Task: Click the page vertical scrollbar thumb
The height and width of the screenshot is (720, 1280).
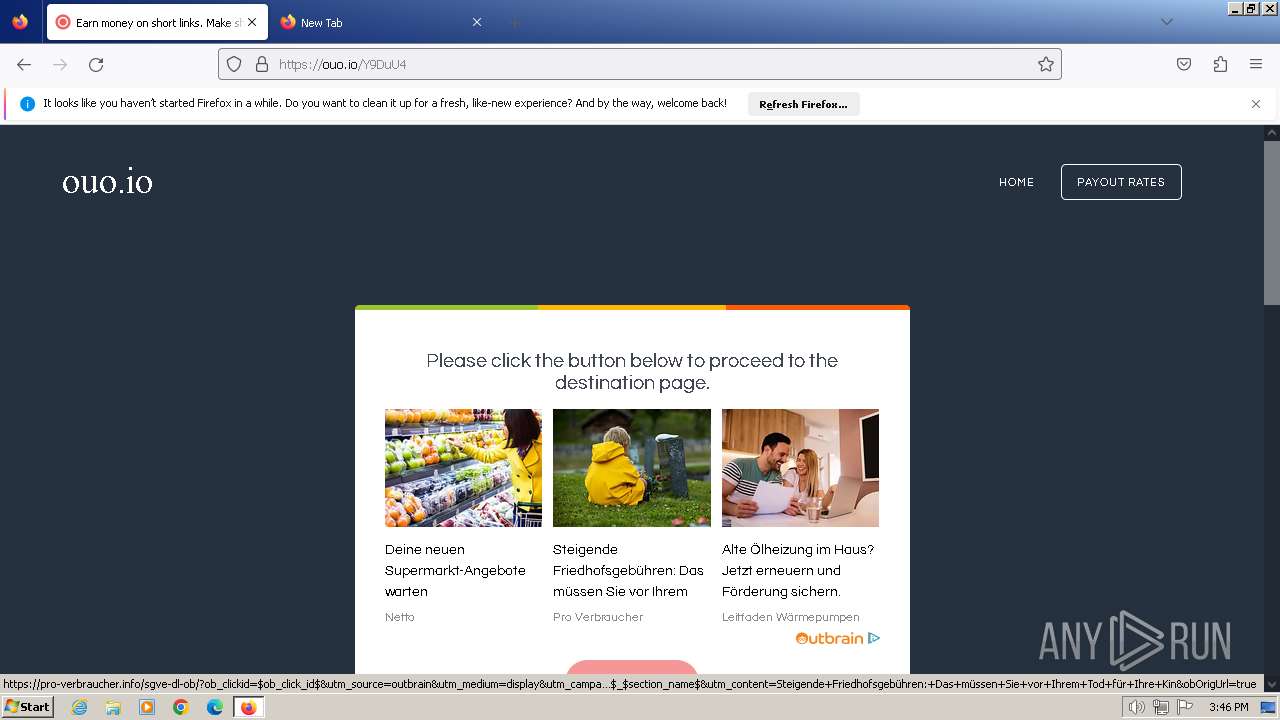Action: pos(1272,222)
